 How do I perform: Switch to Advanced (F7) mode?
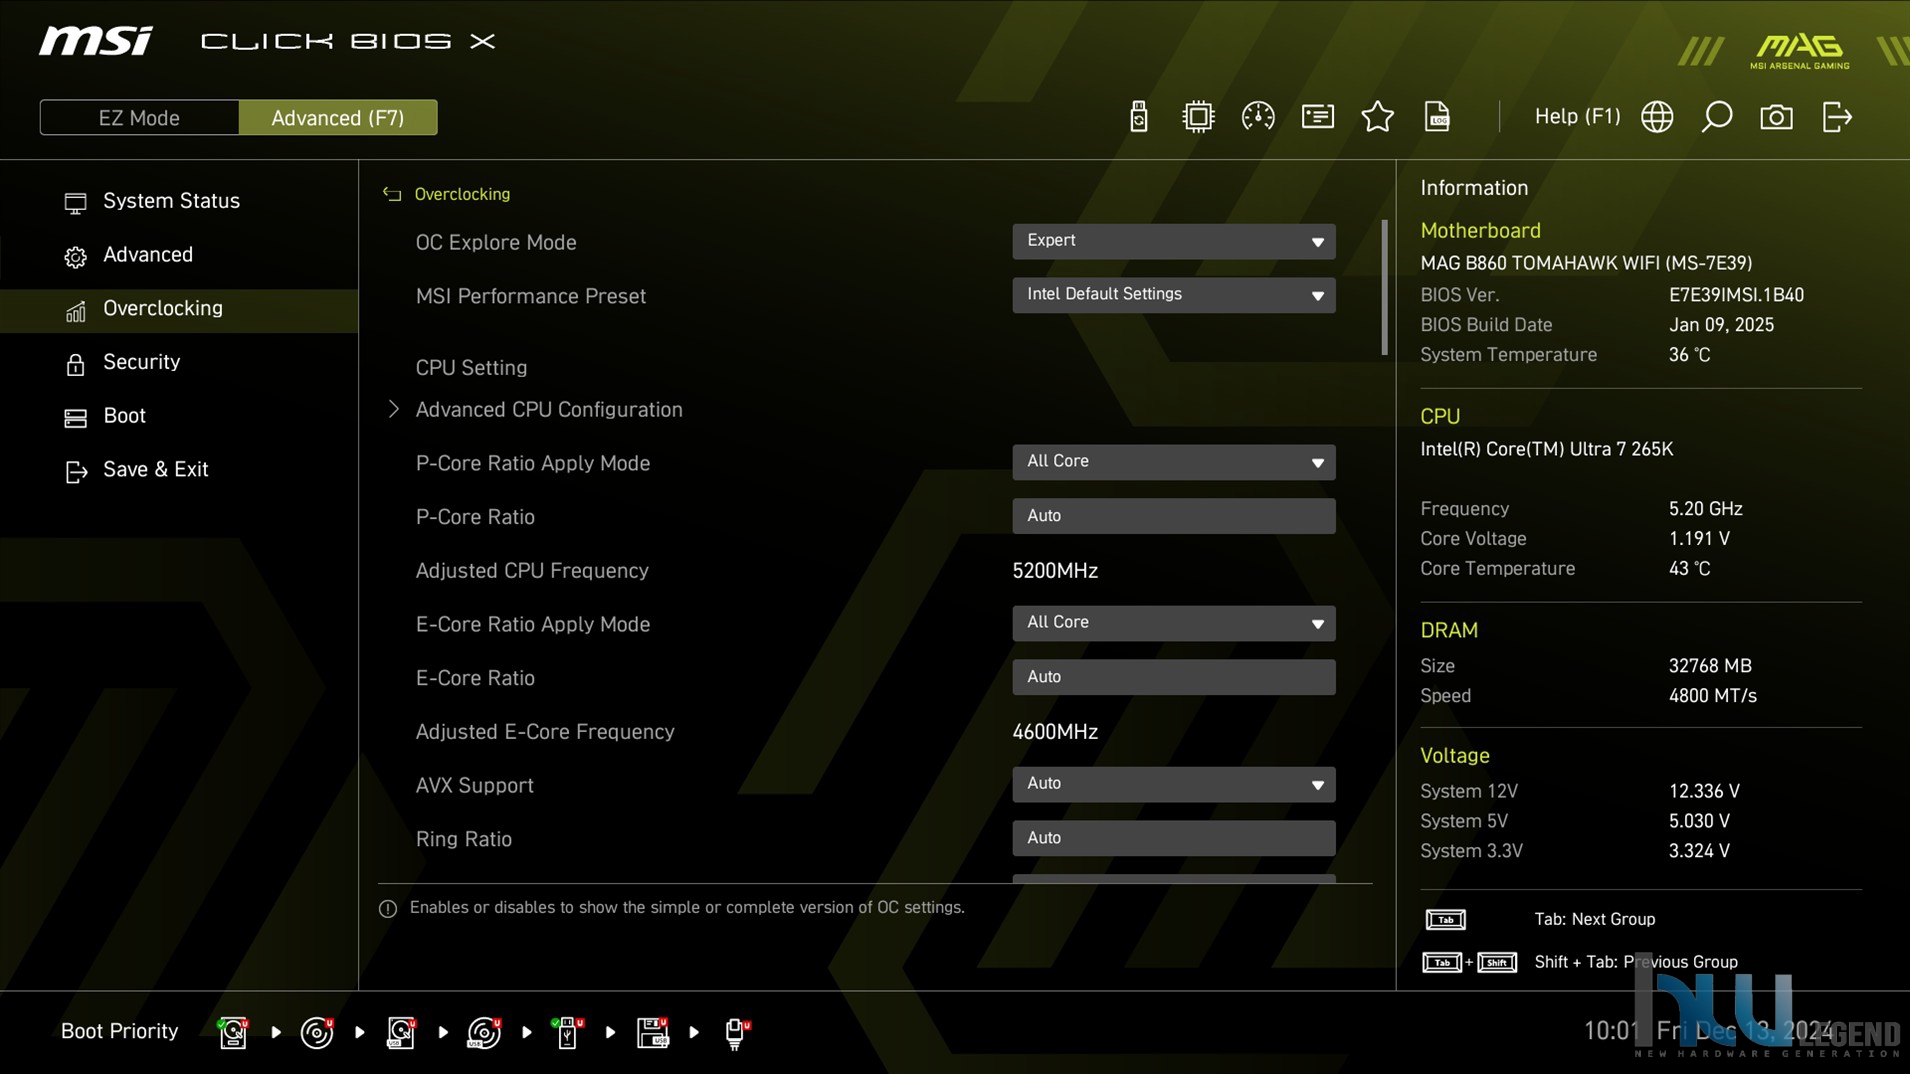338,118
